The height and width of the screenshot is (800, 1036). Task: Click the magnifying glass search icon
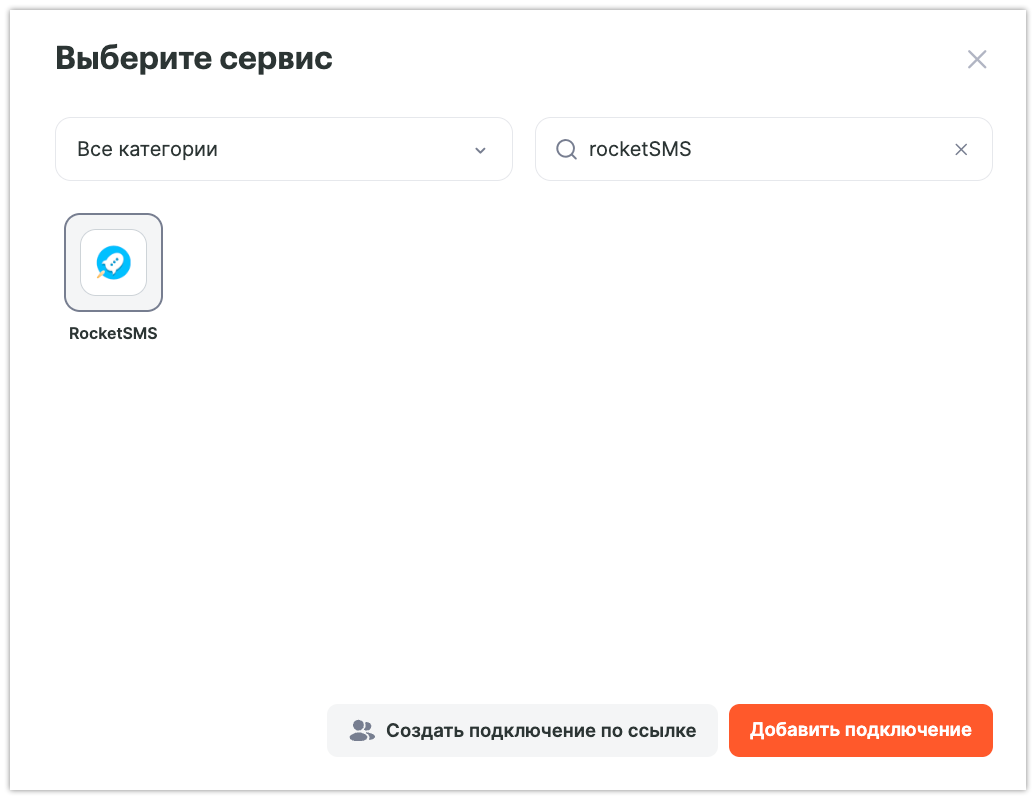coord(566,149)
